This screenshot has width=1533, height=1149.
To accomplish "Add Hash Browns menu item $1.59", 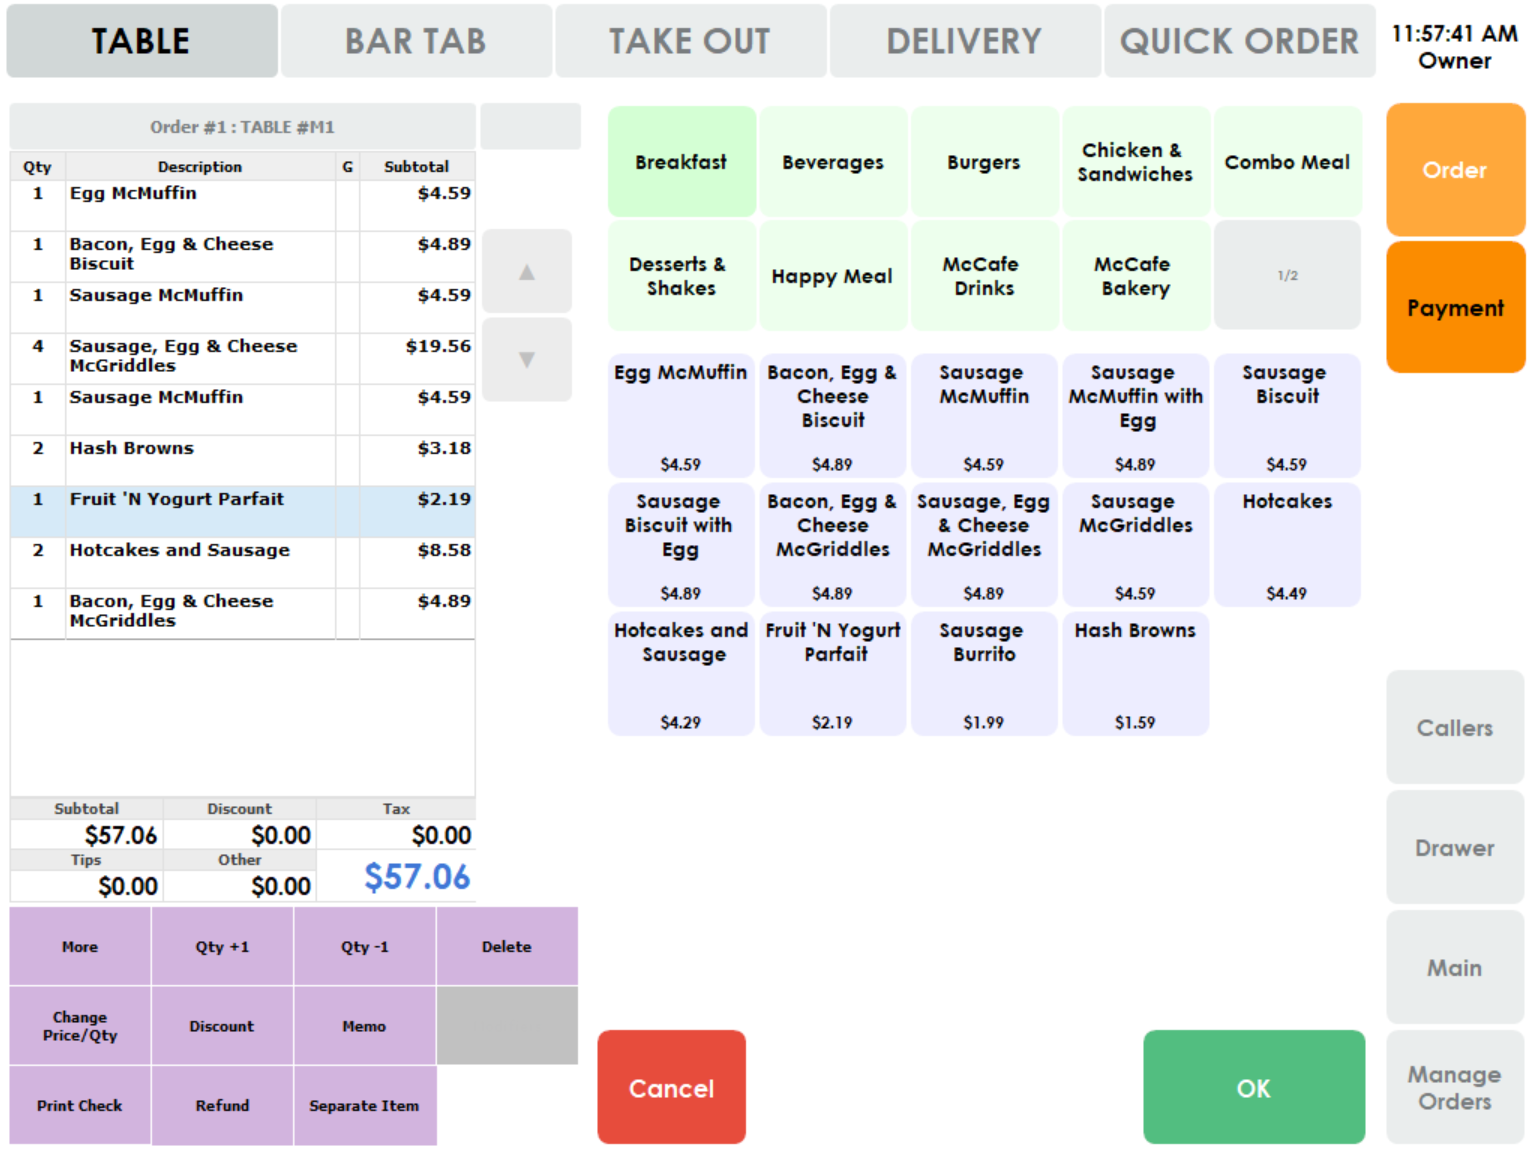I will [1135, 673].
